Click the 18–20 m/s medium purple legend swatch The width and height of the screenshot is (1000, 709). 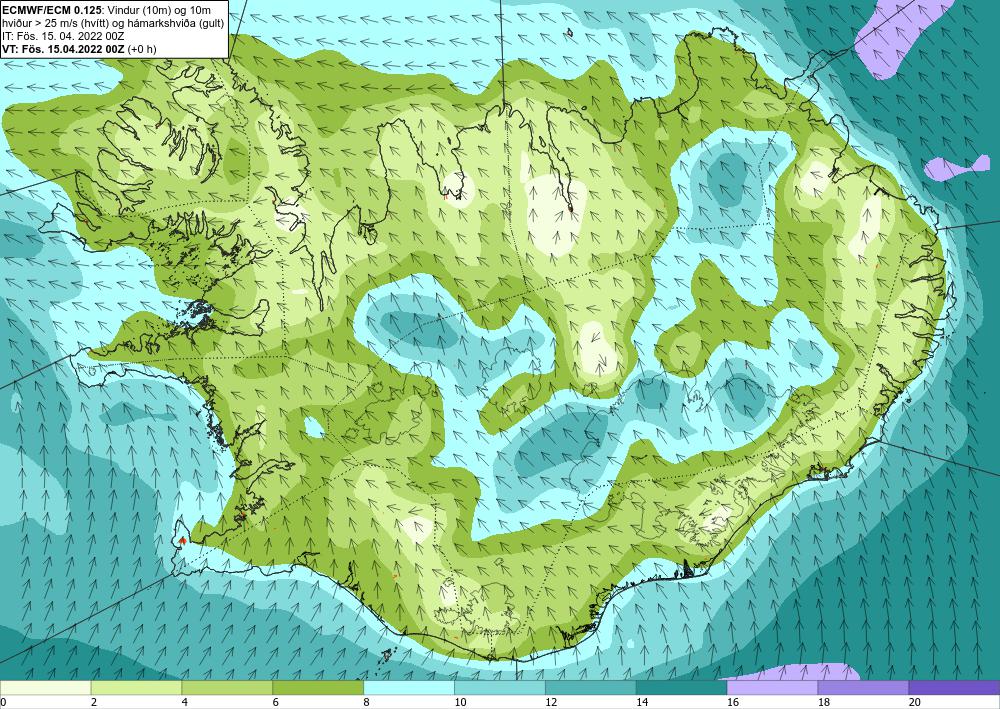tap(864, 687)
